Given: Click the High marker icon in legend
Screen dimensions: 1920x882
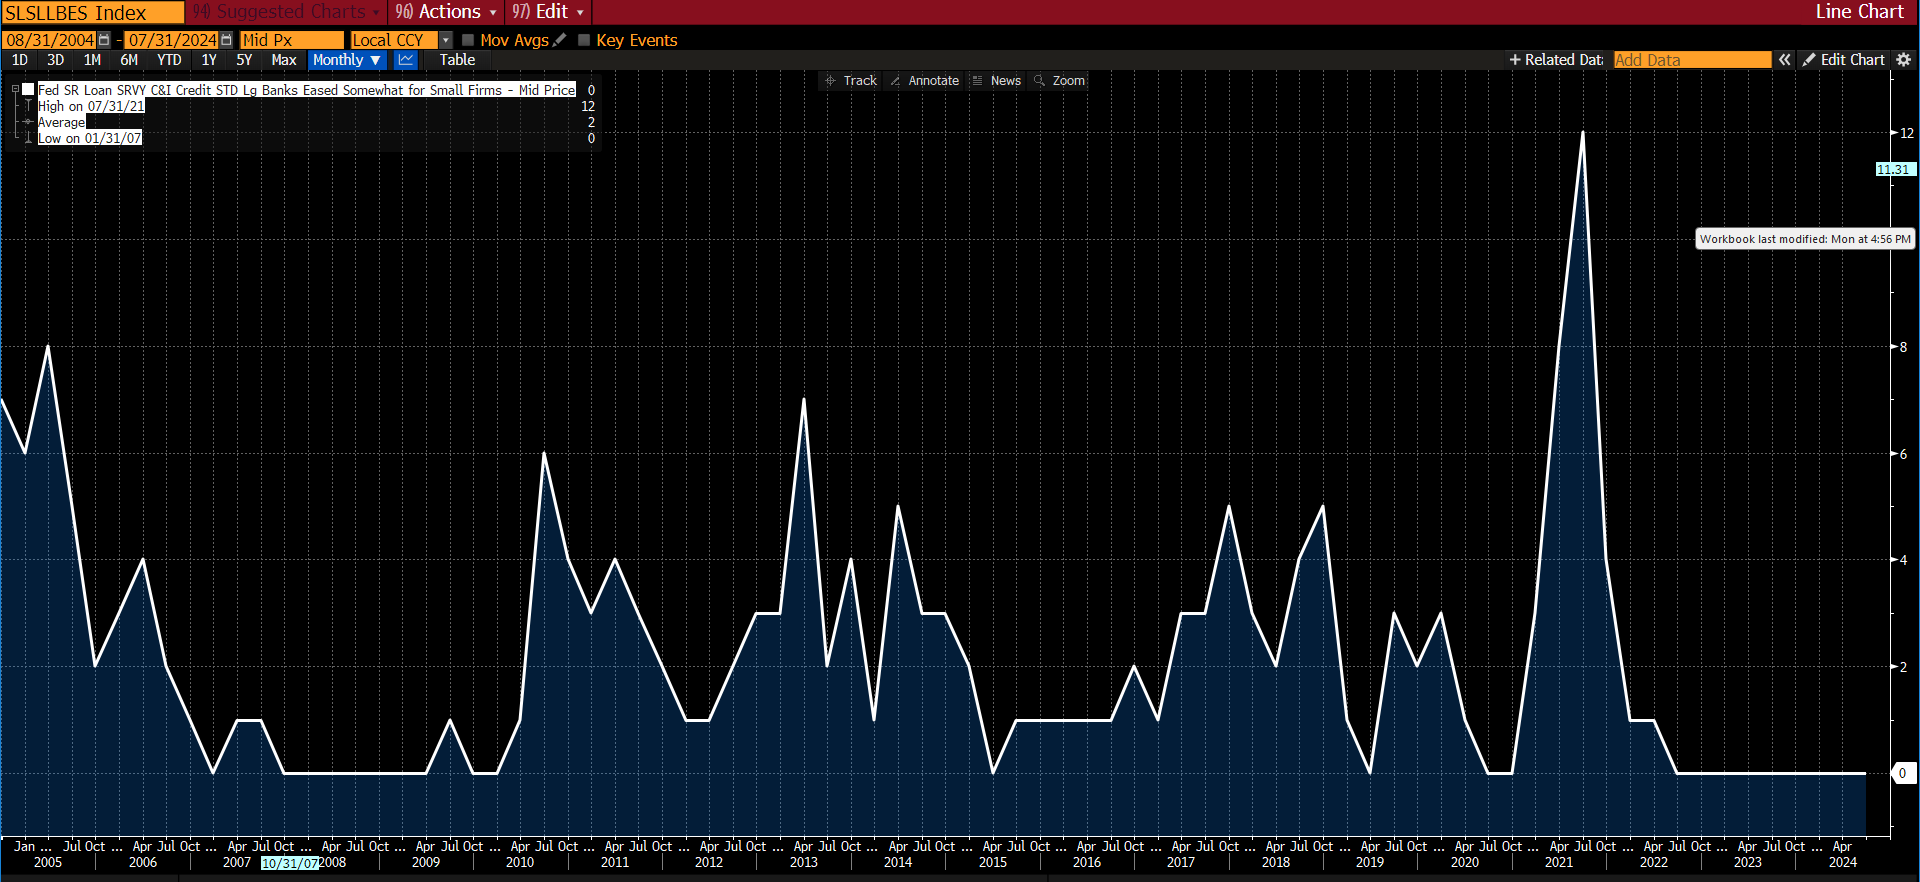Looking at the screenshot, I should click(29, 106).
